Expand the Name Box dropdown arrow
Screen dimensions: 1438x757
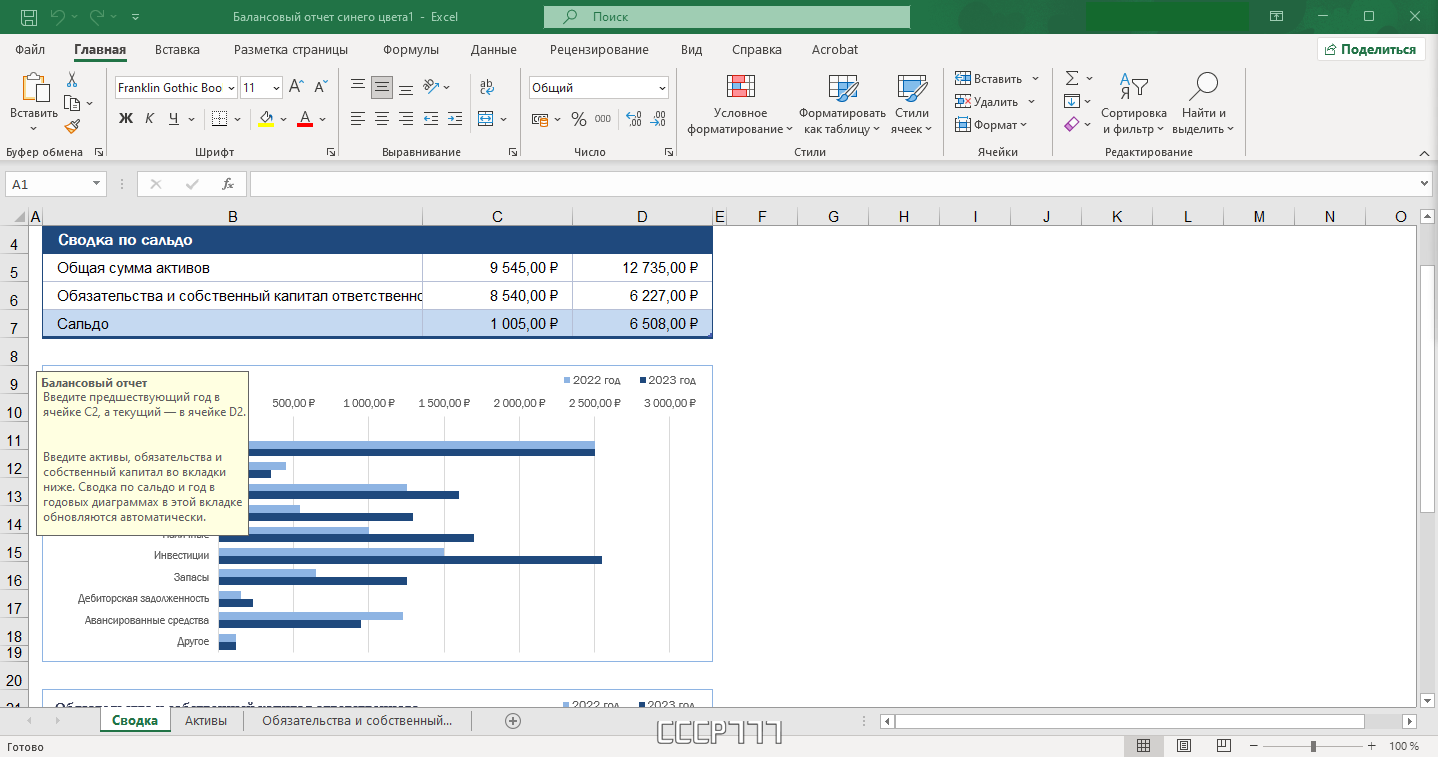[96, 184]
